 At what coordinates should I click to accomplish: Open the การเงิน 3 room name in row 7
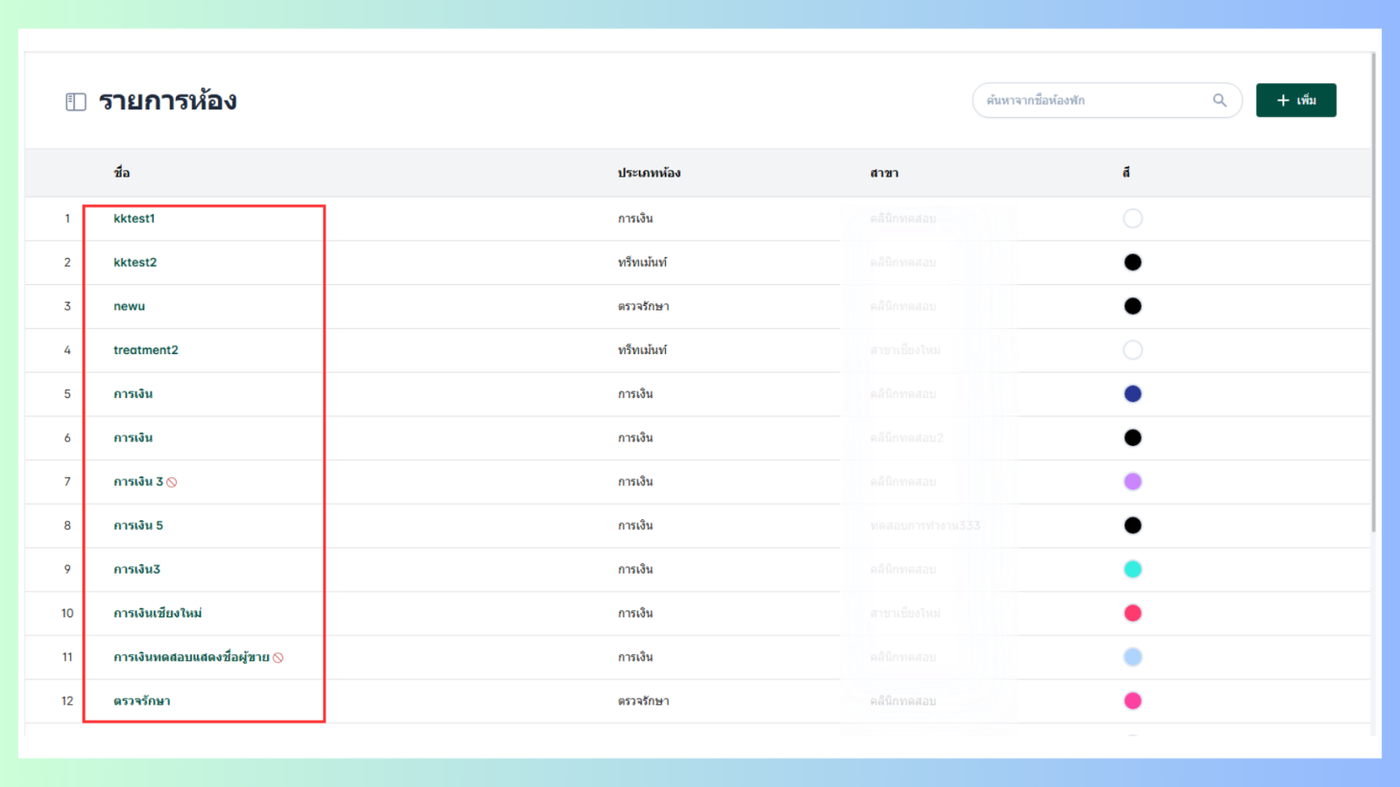[x=138, y=482]
